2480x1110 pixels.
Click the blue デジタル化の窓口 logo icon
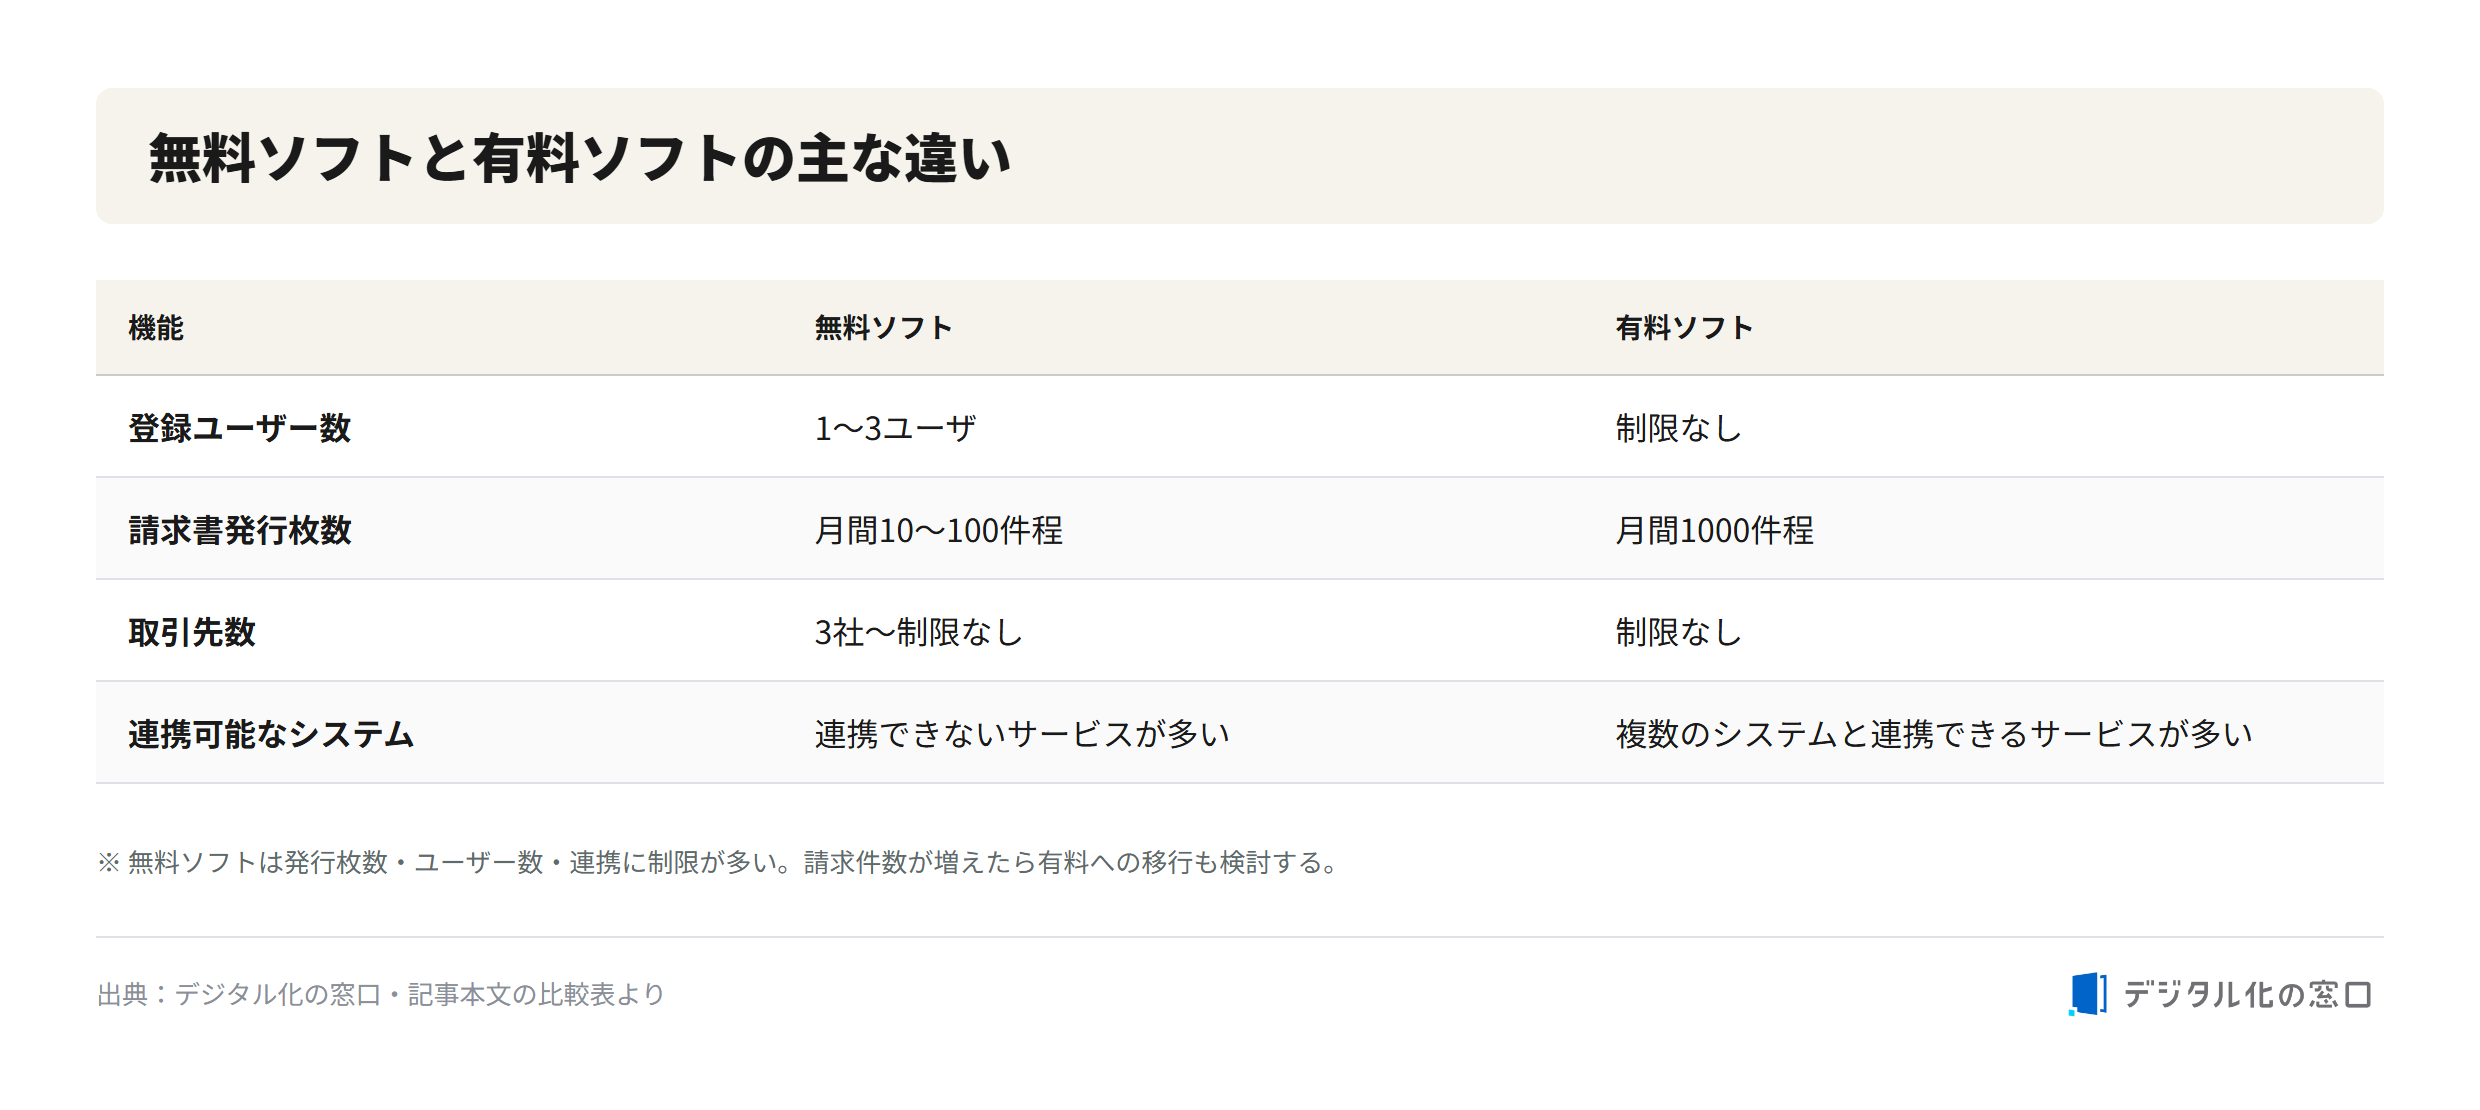click(2087, 994)
